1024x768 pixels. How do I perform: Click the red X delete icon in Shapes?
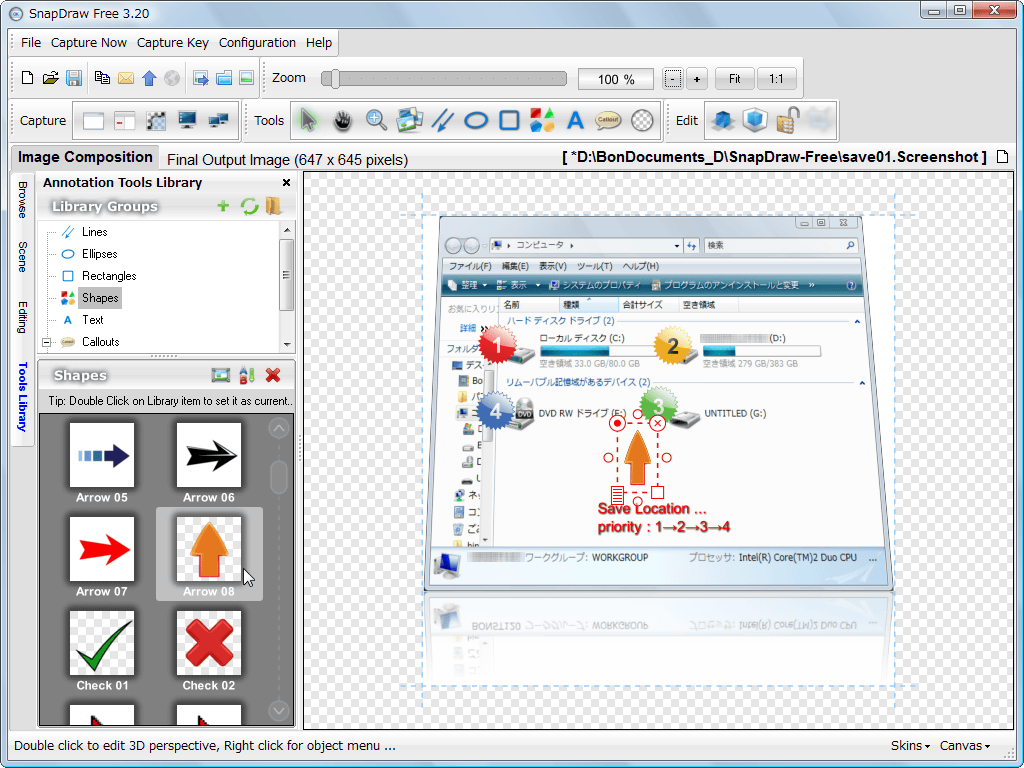click(x=273, y=375)
